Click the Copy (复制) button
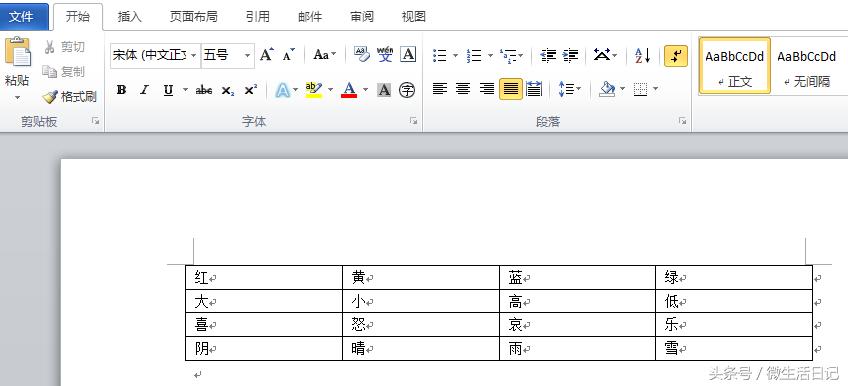 point(64,72)
